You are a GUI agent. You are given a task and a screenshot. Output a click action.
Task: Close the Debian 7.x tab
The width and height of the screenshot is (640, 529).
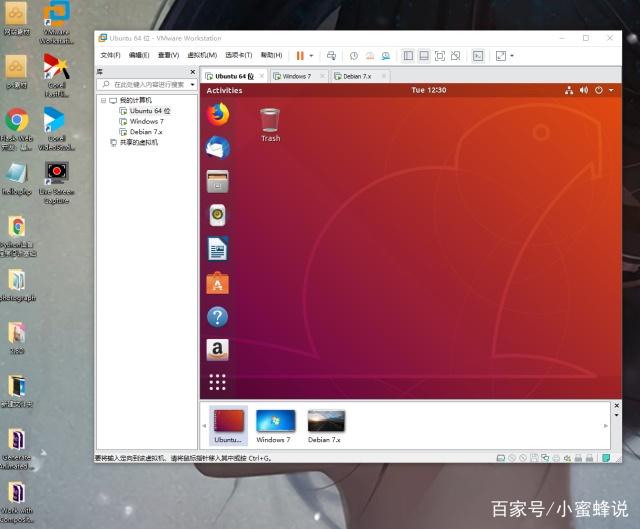384,76
